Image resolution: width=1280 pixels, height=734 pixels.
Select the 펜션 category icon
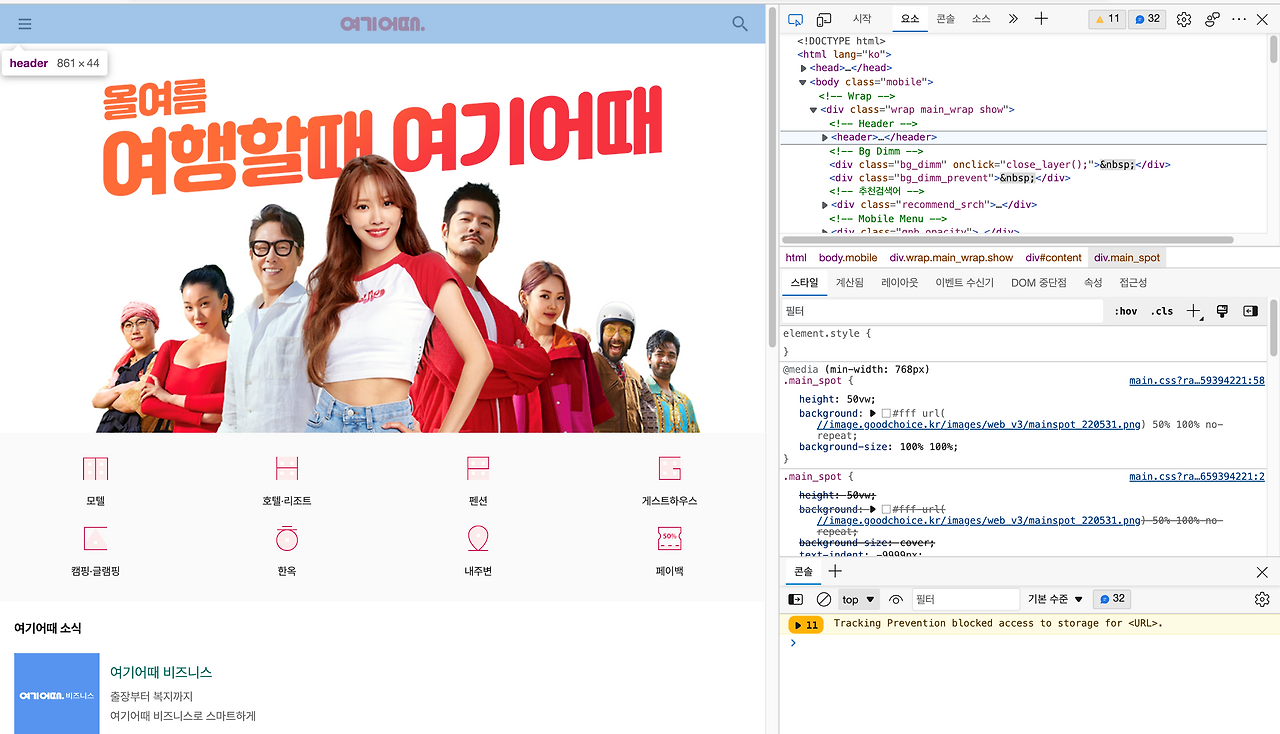(x=477, y=468)
